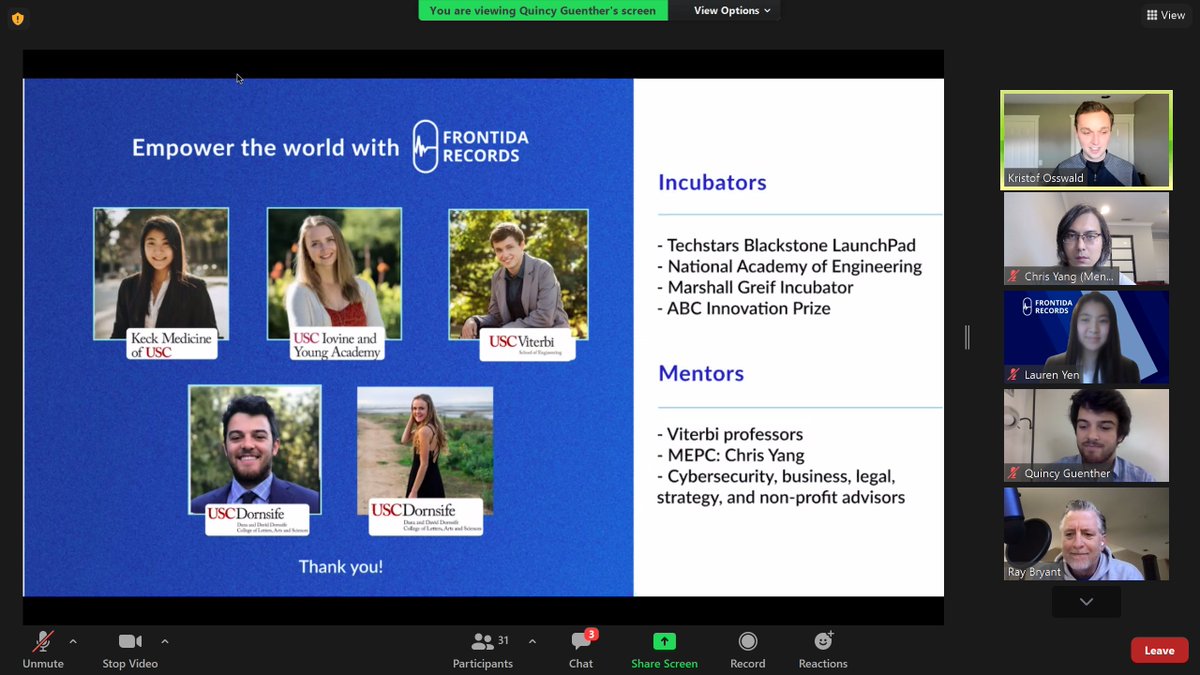Click the Keck Medicine of USC photo
Image resolution: width=1200 pixels, height=675 pixels.
click(x=161, y=273)
